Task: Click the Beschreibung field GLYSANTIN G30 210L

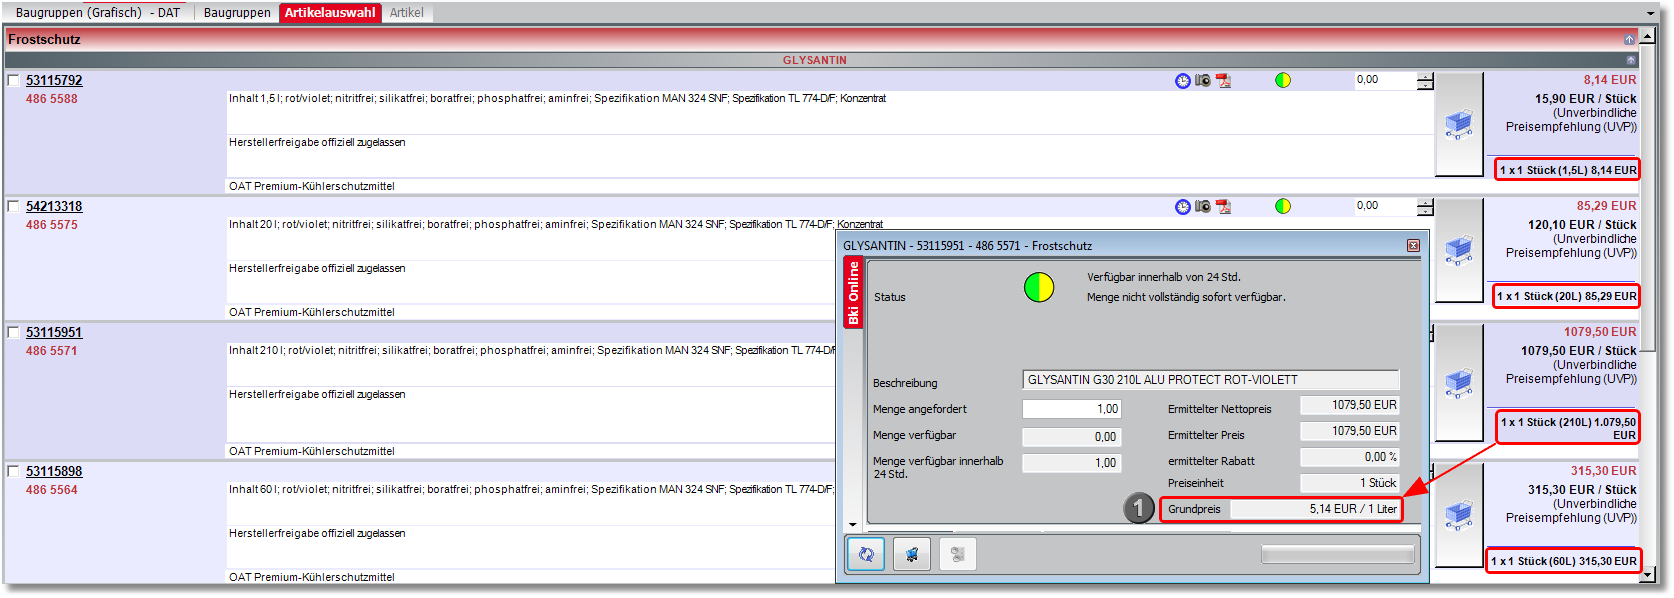Action: point(1210,380)
